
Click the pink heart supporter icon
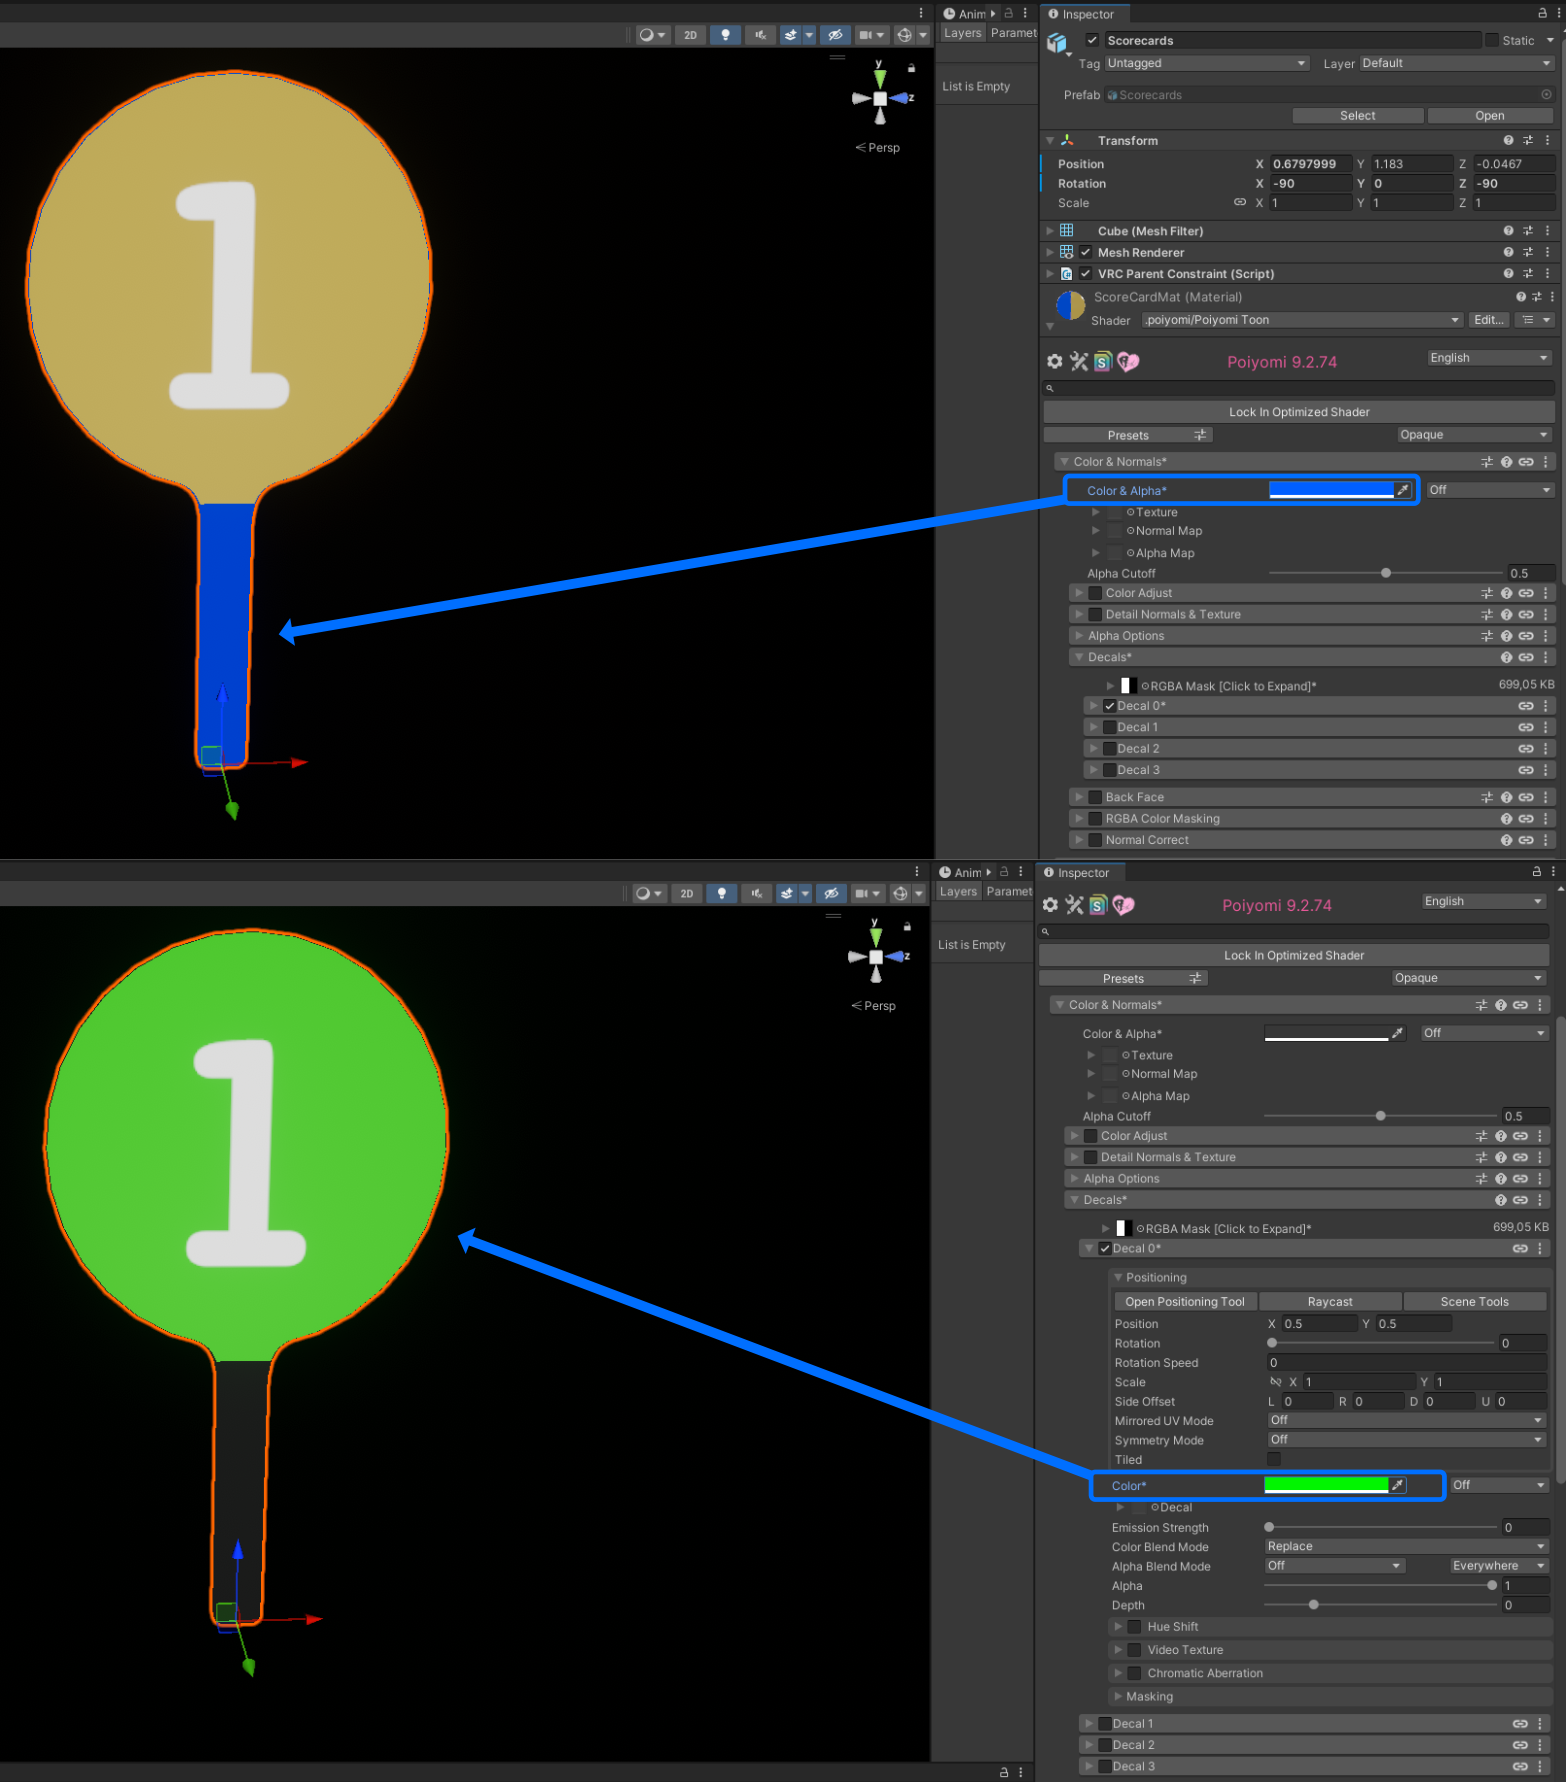(1128, 362)
